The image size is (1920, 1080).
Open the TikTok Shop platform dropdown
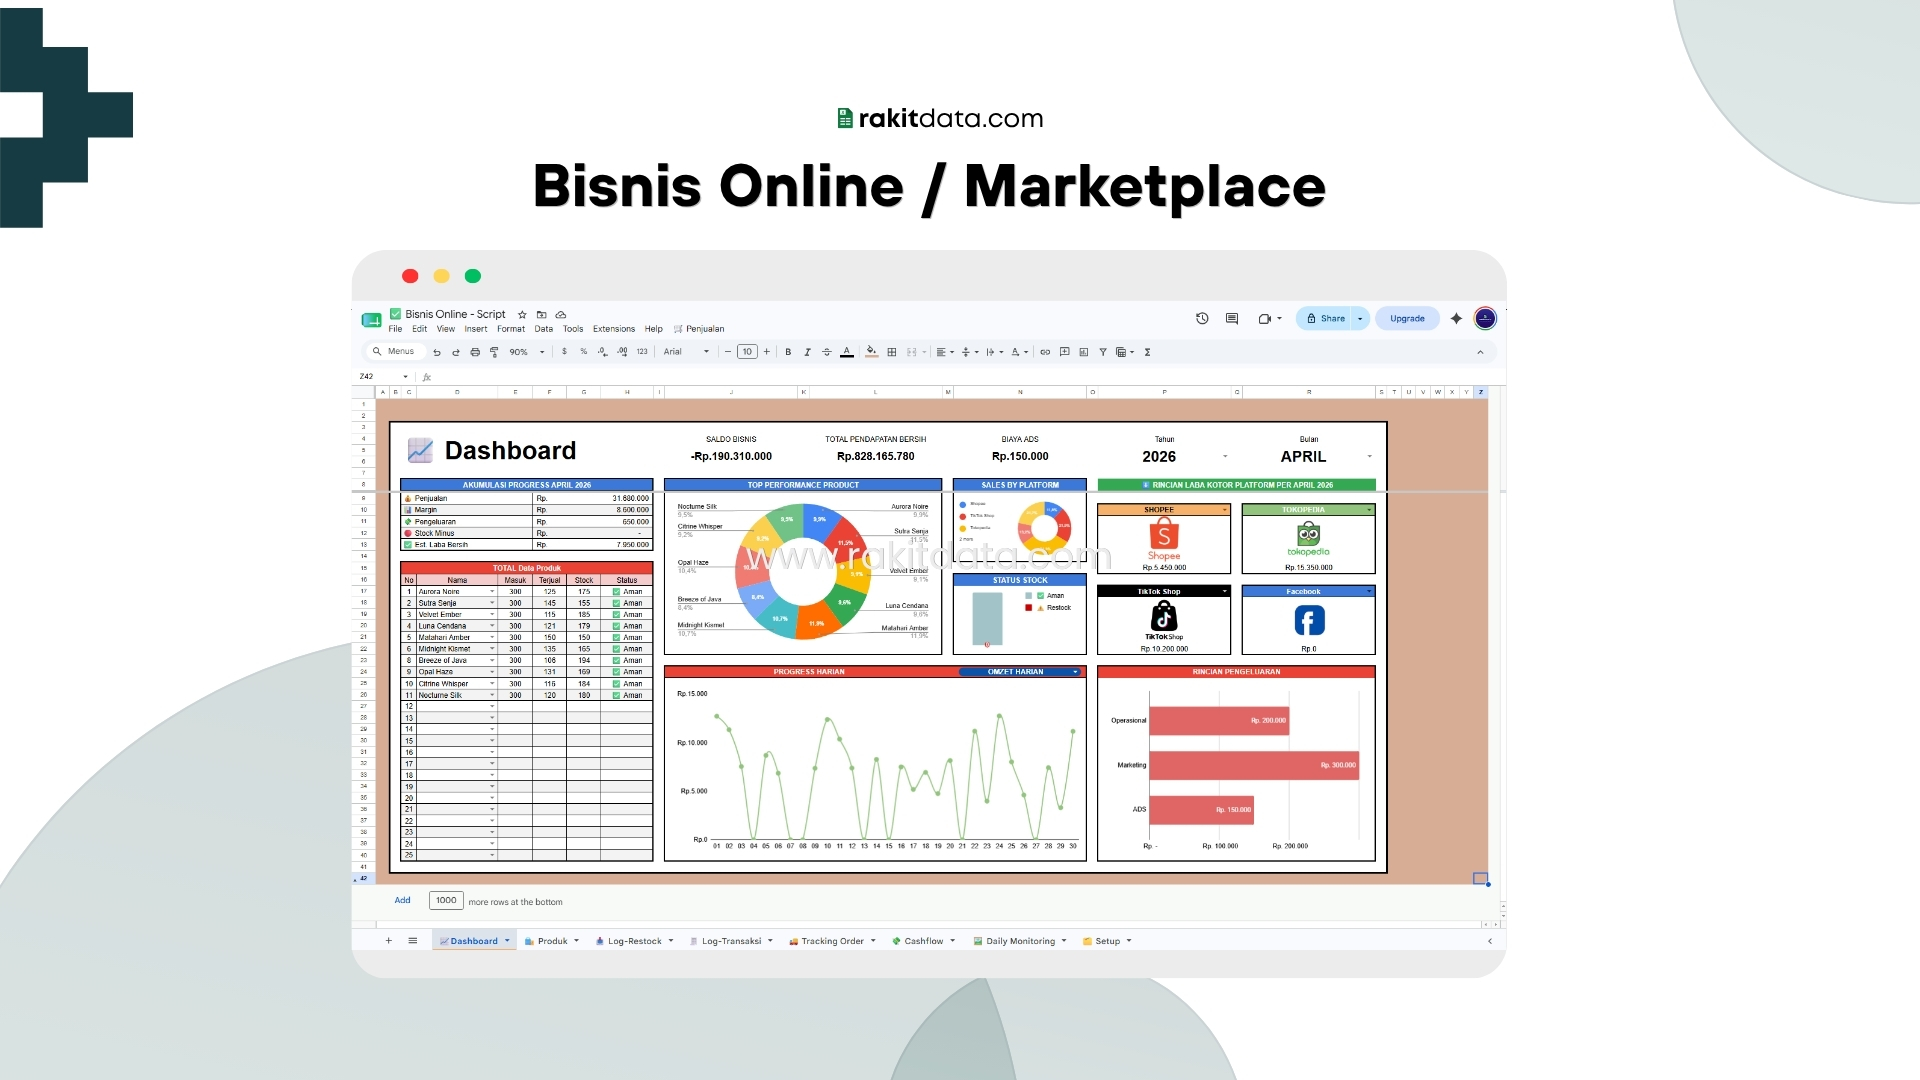click(x=1224, y=592)
